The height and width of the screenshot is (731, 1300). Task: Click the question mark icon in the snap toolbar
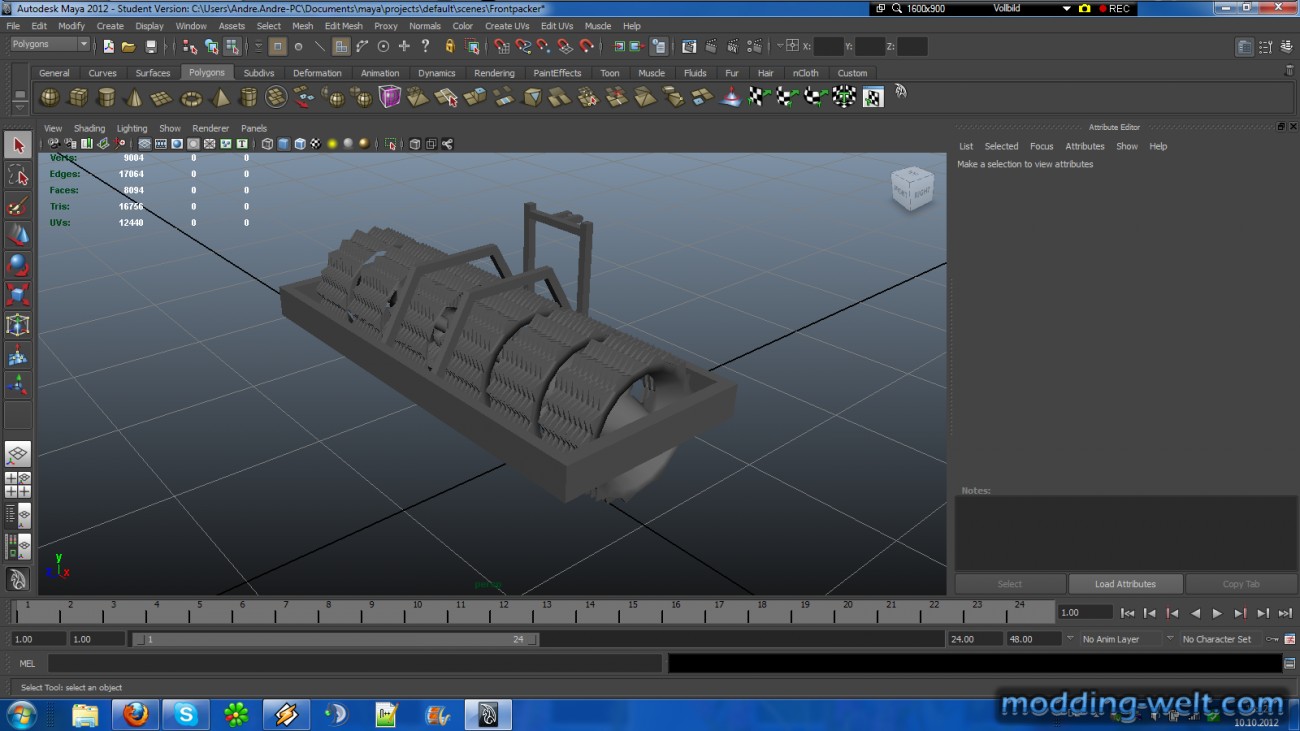425,46
